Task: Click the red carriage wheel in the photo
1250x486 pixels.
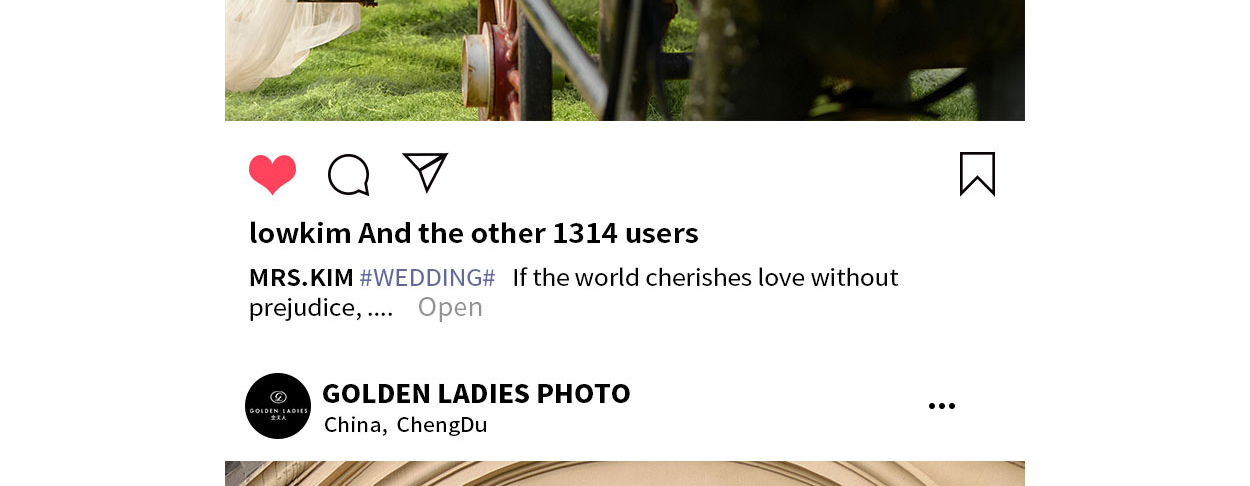Action: click(x=492, y=60)
